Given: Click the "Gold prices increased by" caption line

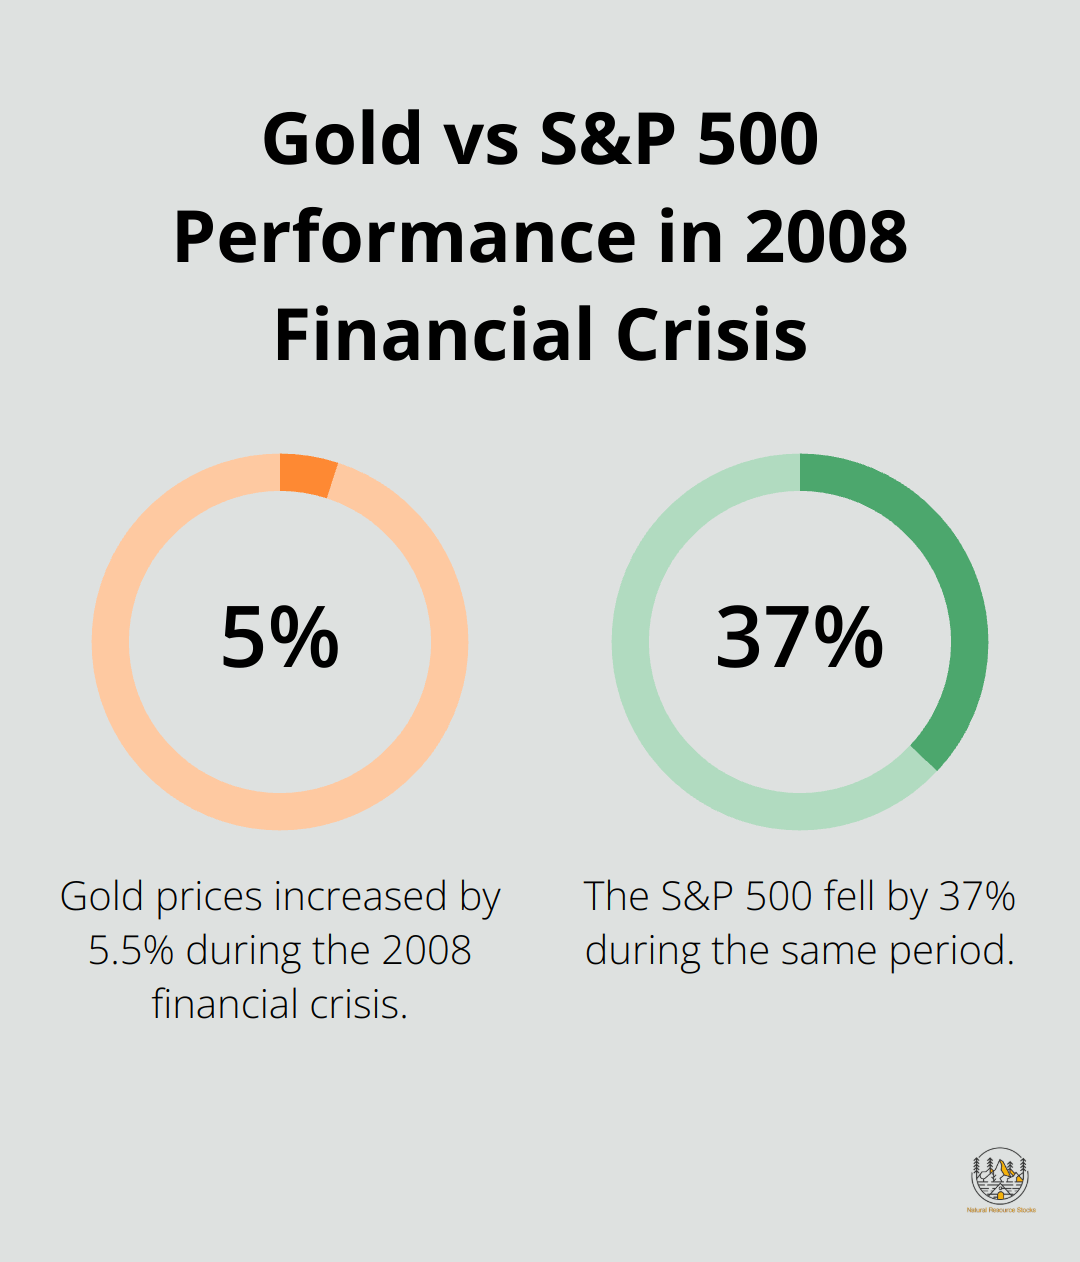Looking at the screenshot, I should point(280,897).
